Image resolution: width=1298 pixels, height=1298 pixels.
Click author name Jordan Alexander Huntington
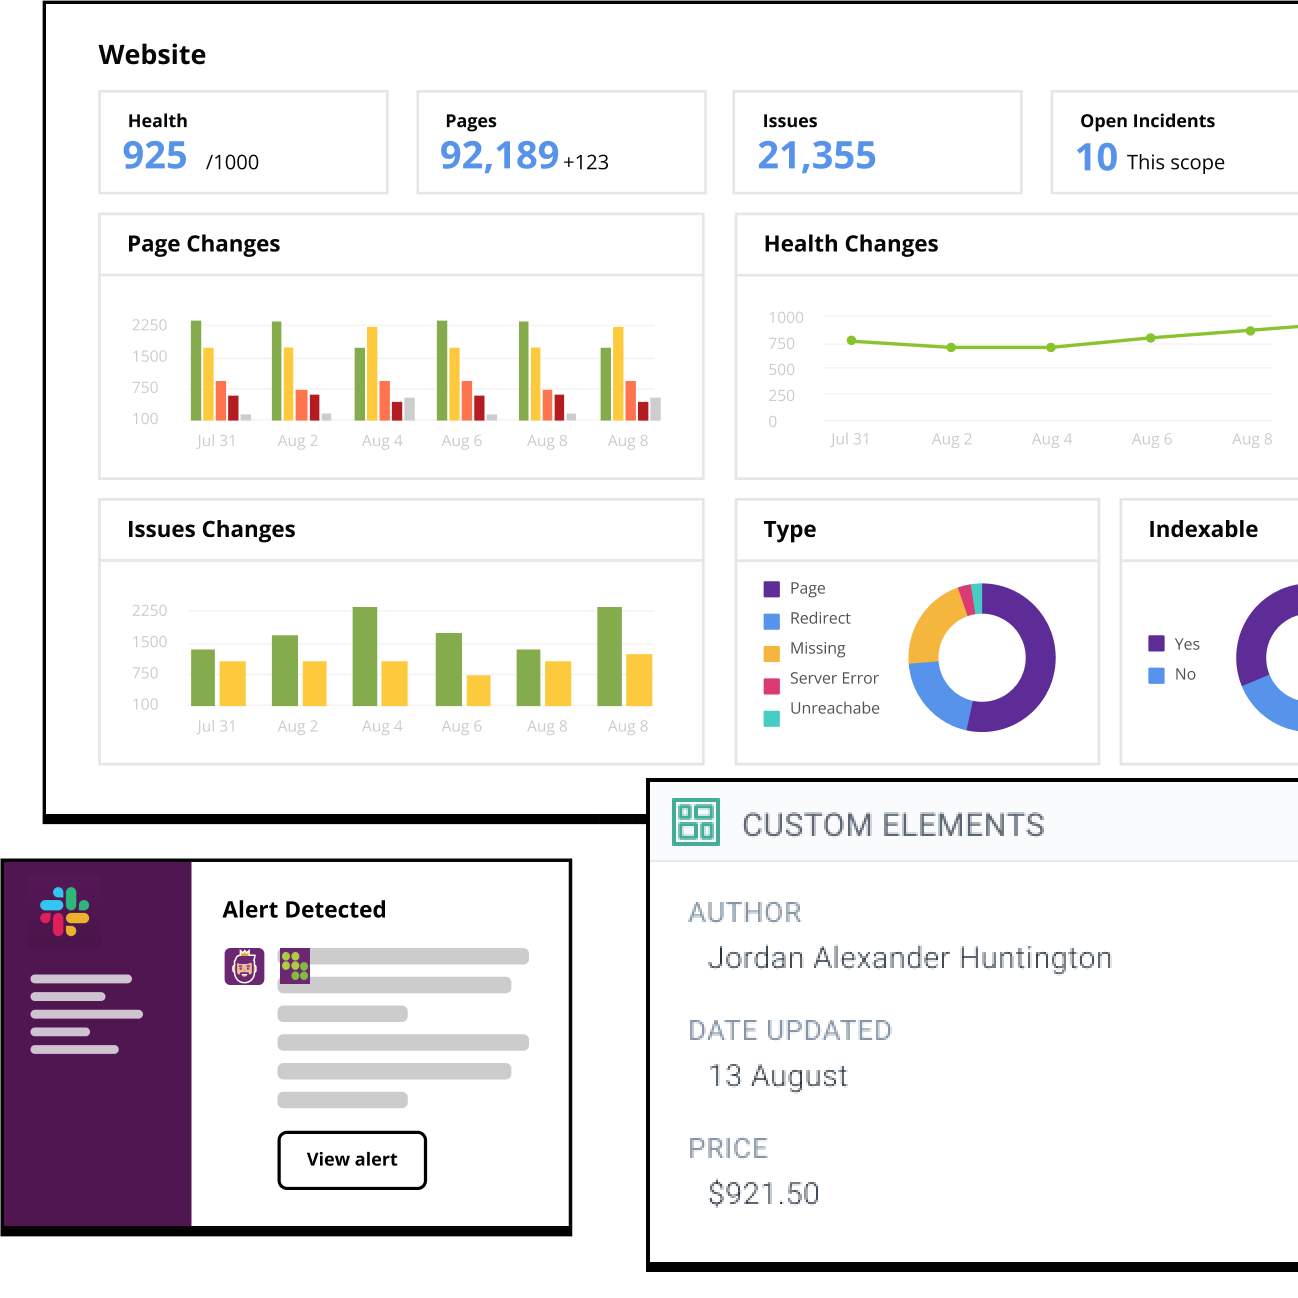pyautogui.click(x=910, y=958)
